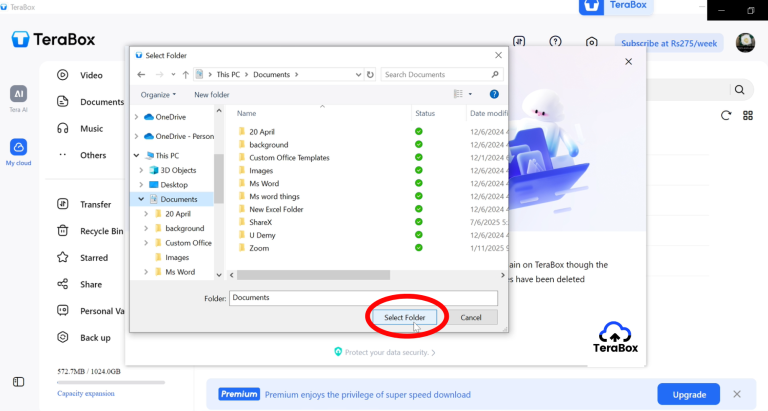
Task: Click the Search Documents field
Action: click(441, 74)
